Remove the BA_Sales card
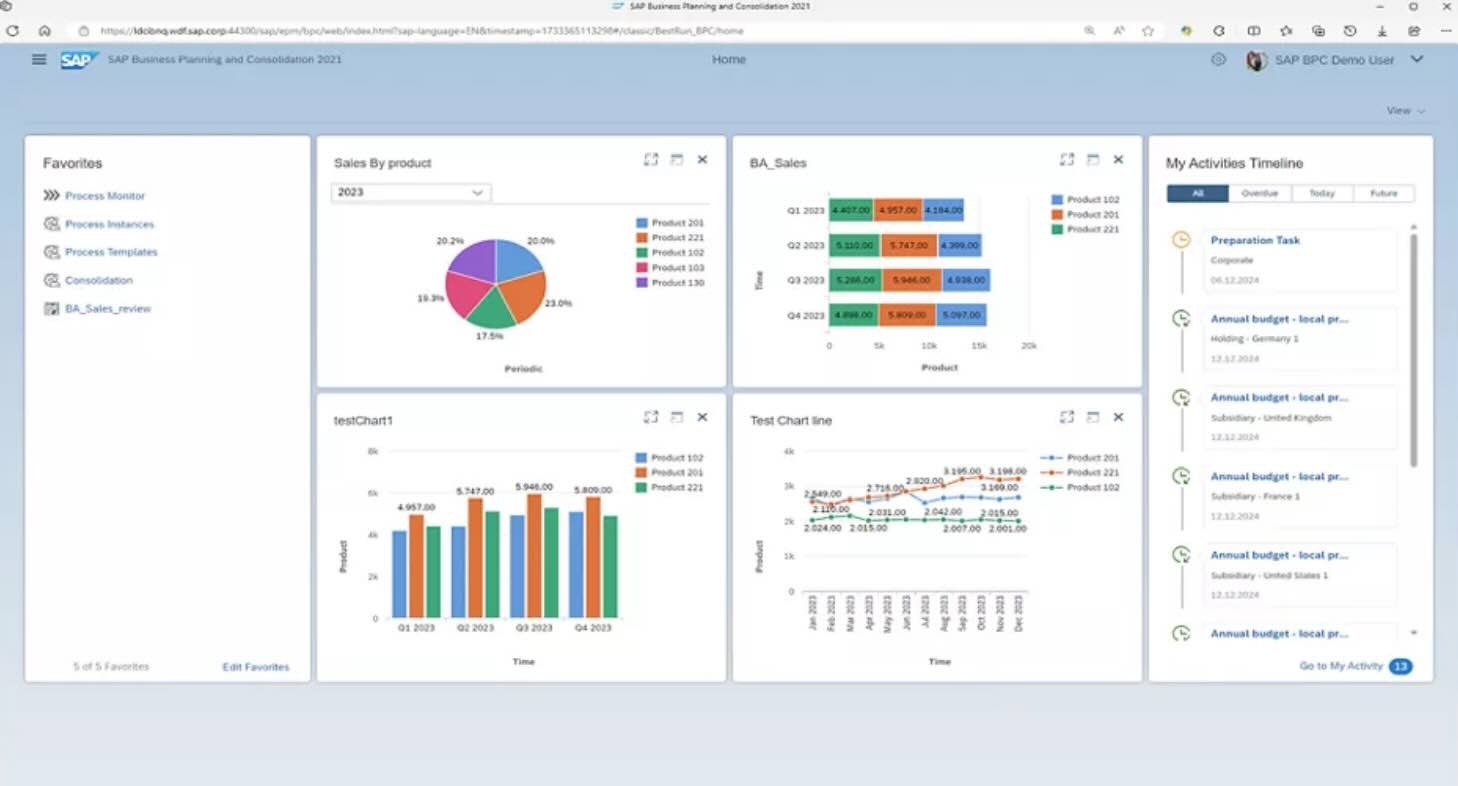 coord(1118,160)
